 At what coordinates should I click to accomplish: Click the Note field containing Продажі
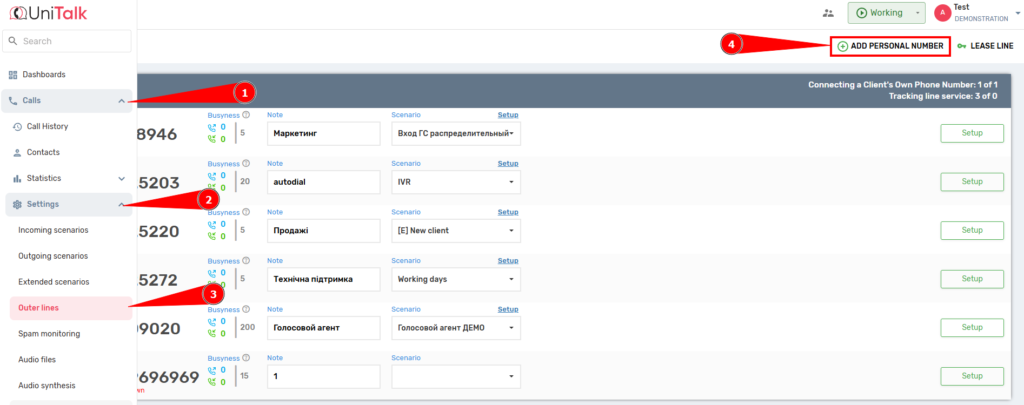[x=324, y=230]
